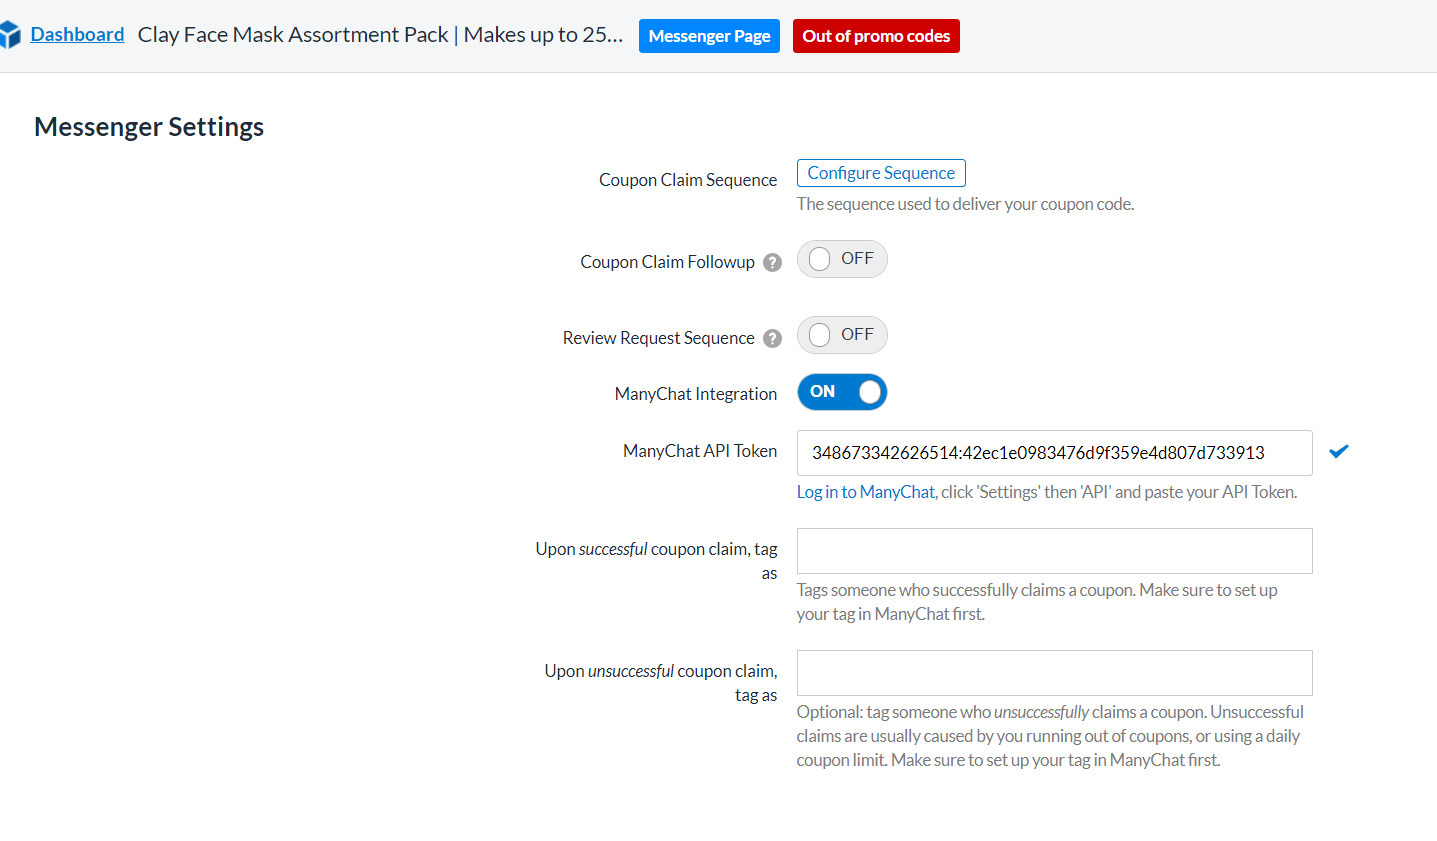Click 'Optional: tag someone who unsuccessfully' help text
This screenshot has height=841, width=1437.
pyautogui.click(x=1050, y=736)
